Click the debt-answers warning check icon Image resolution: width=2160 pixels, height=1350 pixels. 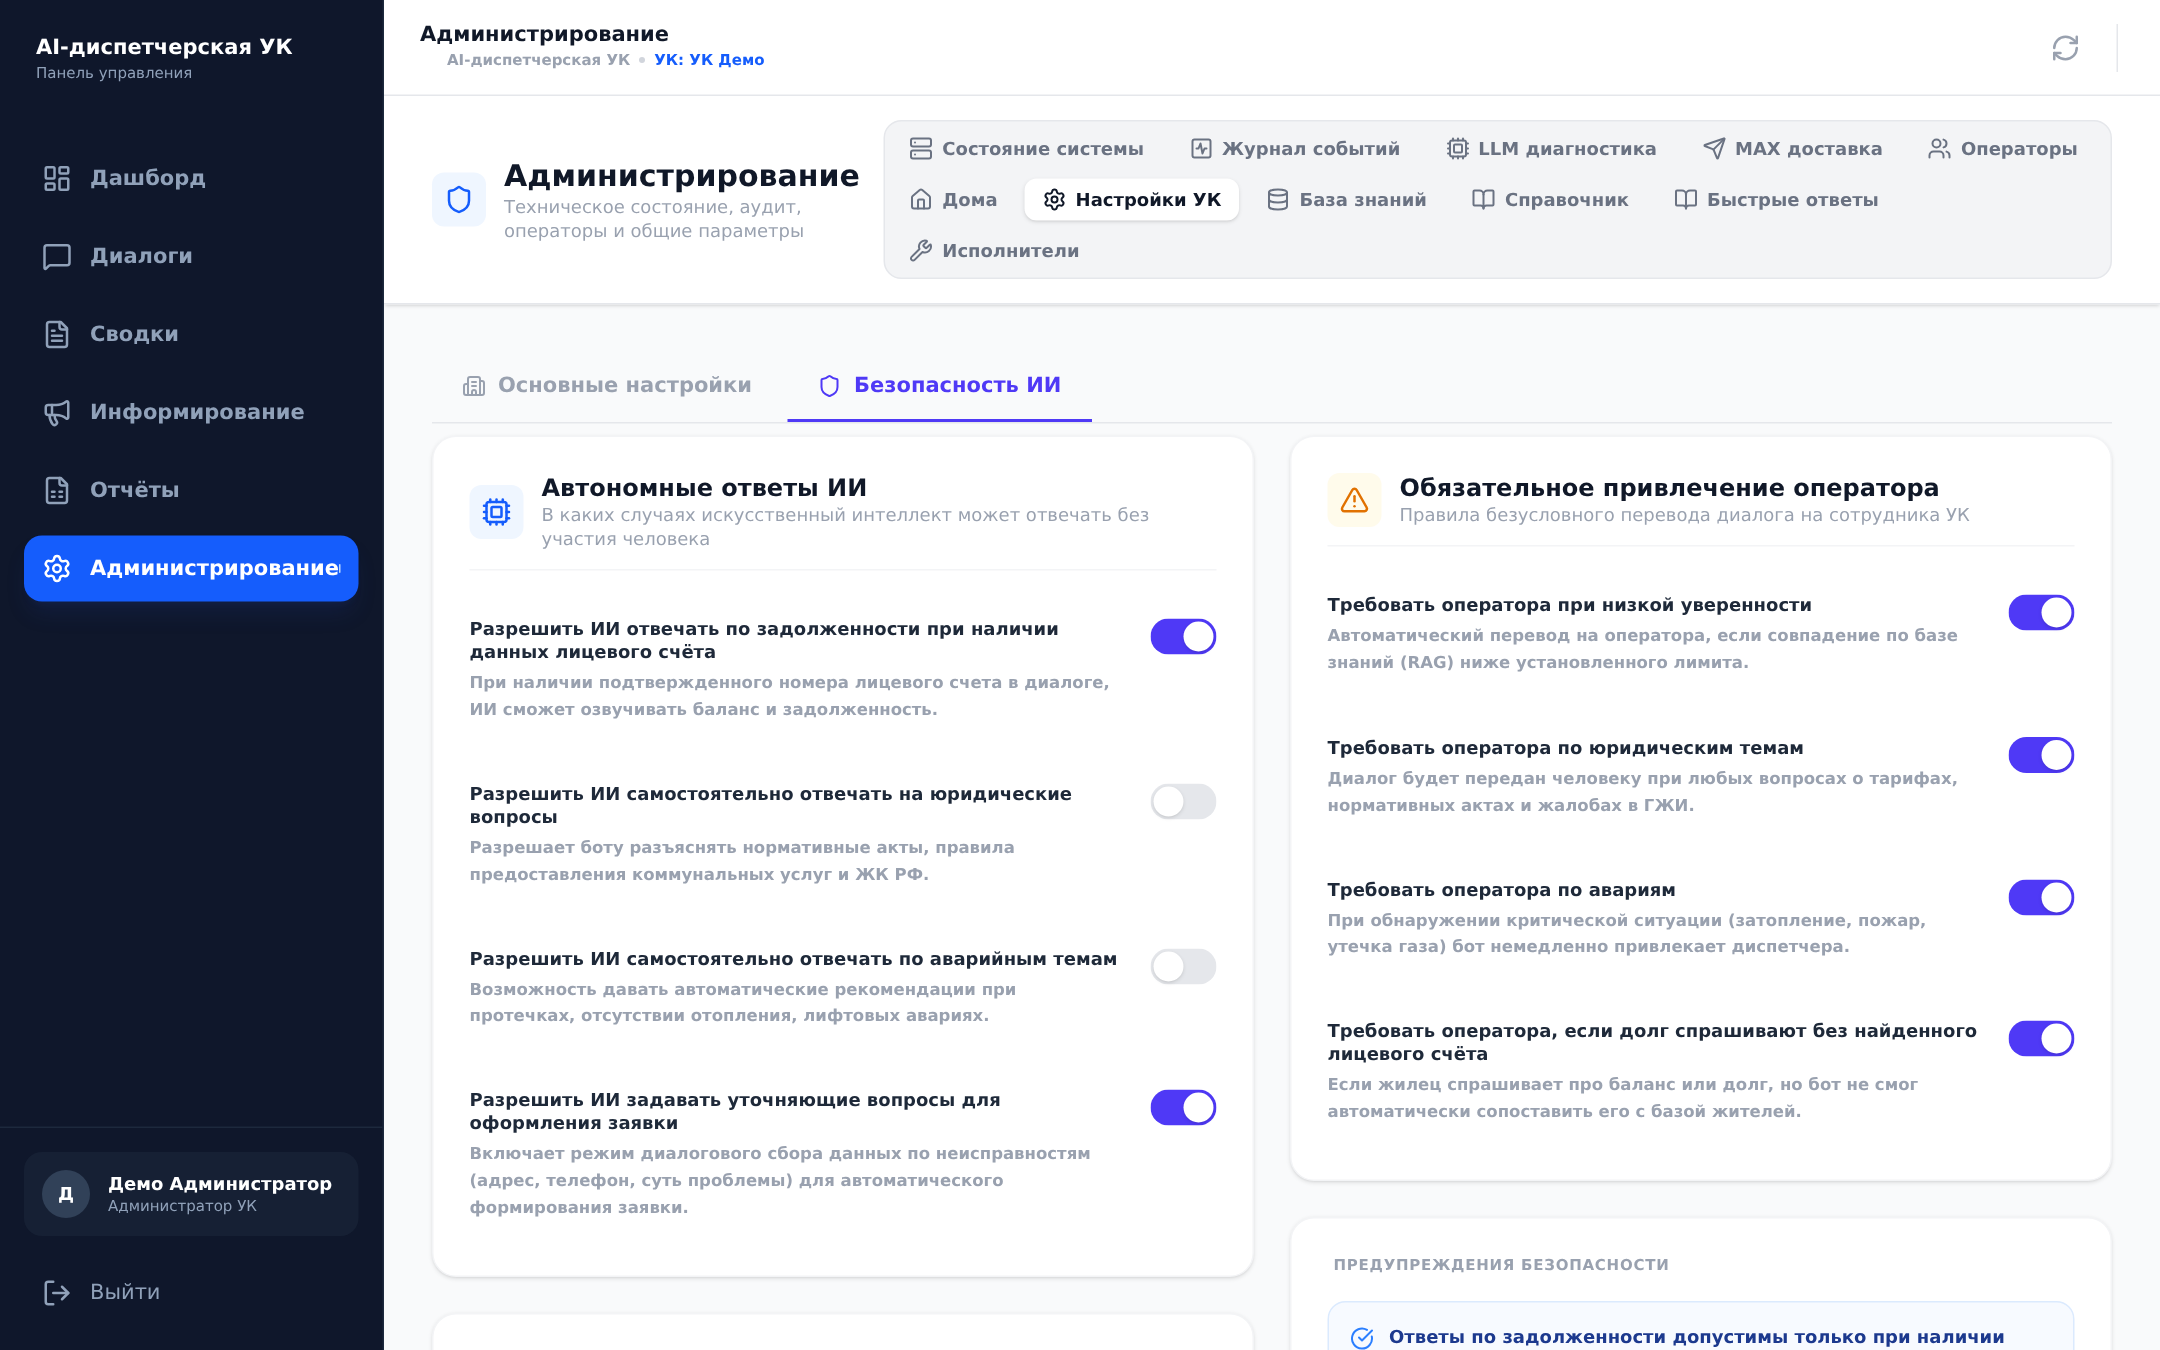coord(1362,1338)
